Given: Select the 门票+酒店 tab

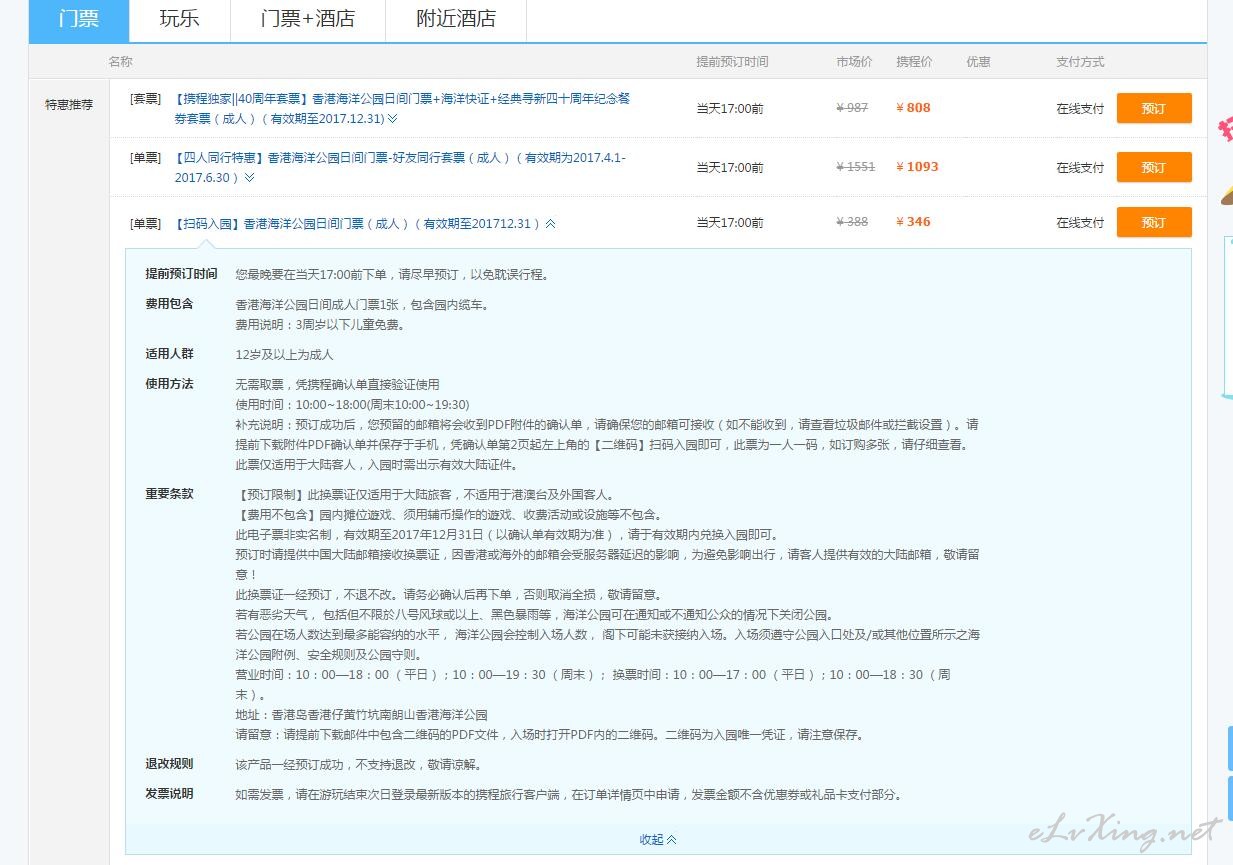Looking at the screenshot, I should [308, 20].
